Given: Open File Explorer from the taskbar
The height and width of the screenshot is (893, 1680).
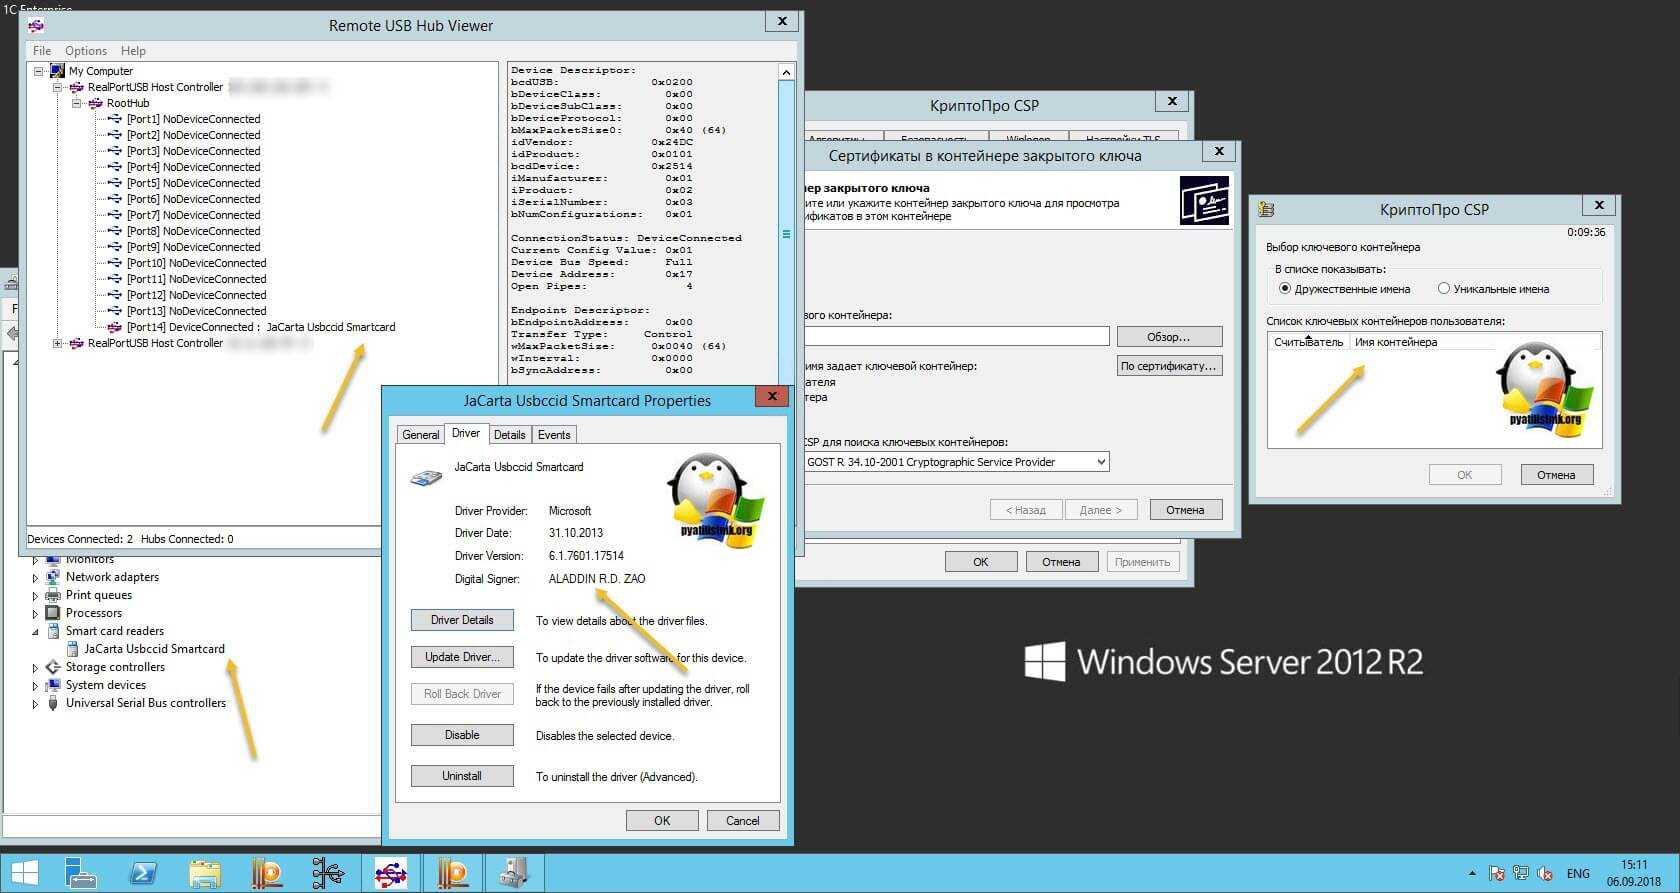Looking at the screenshot, I should [205, 873].
